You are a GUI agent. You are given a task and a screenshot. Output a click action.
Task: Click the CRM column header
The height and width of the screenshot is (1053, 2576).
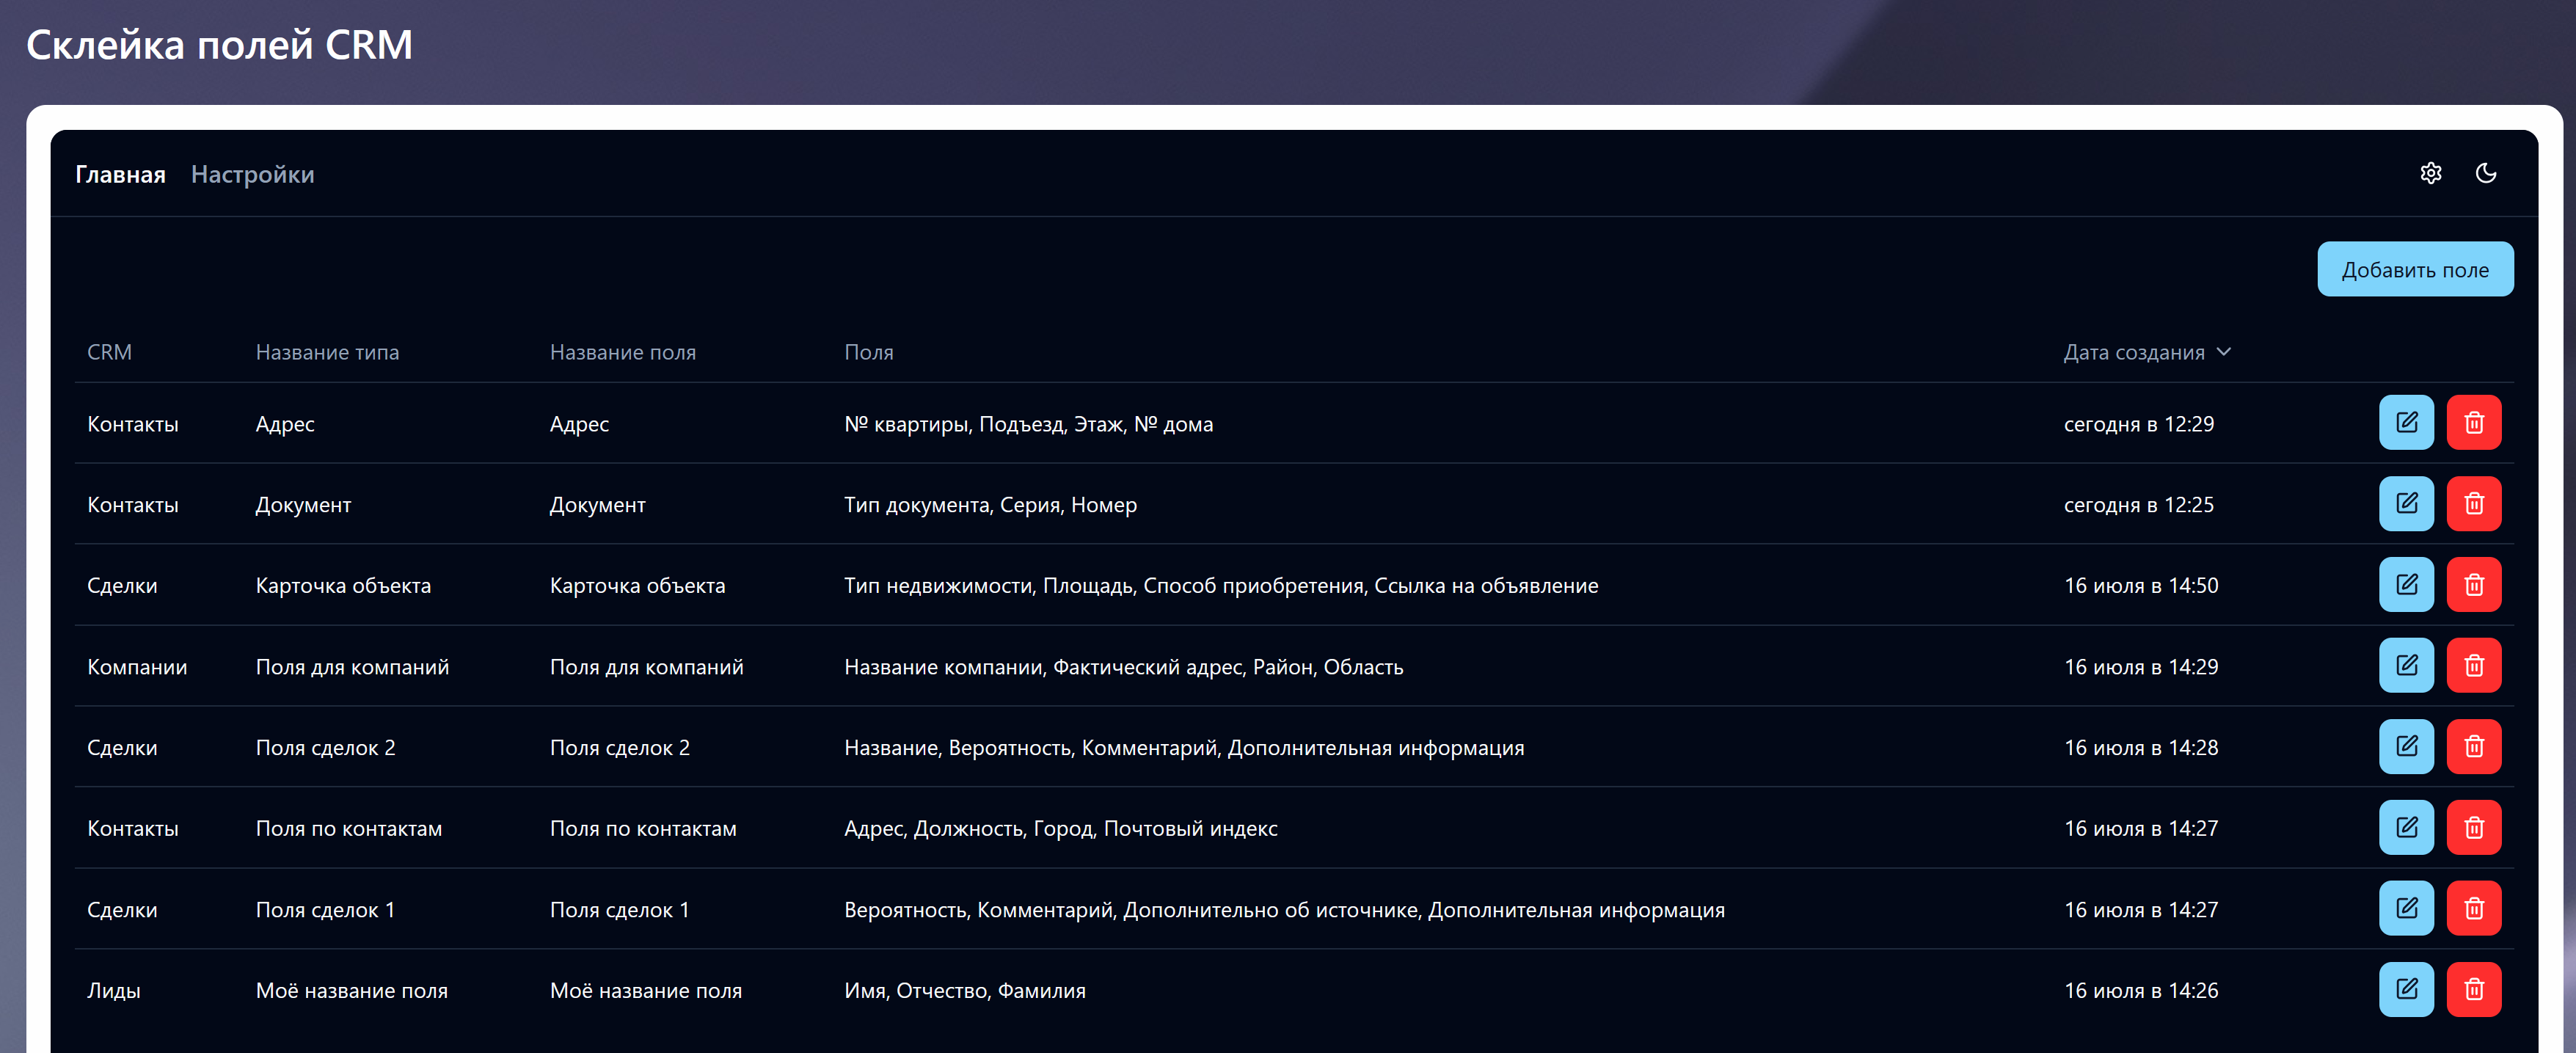(109, 353)
